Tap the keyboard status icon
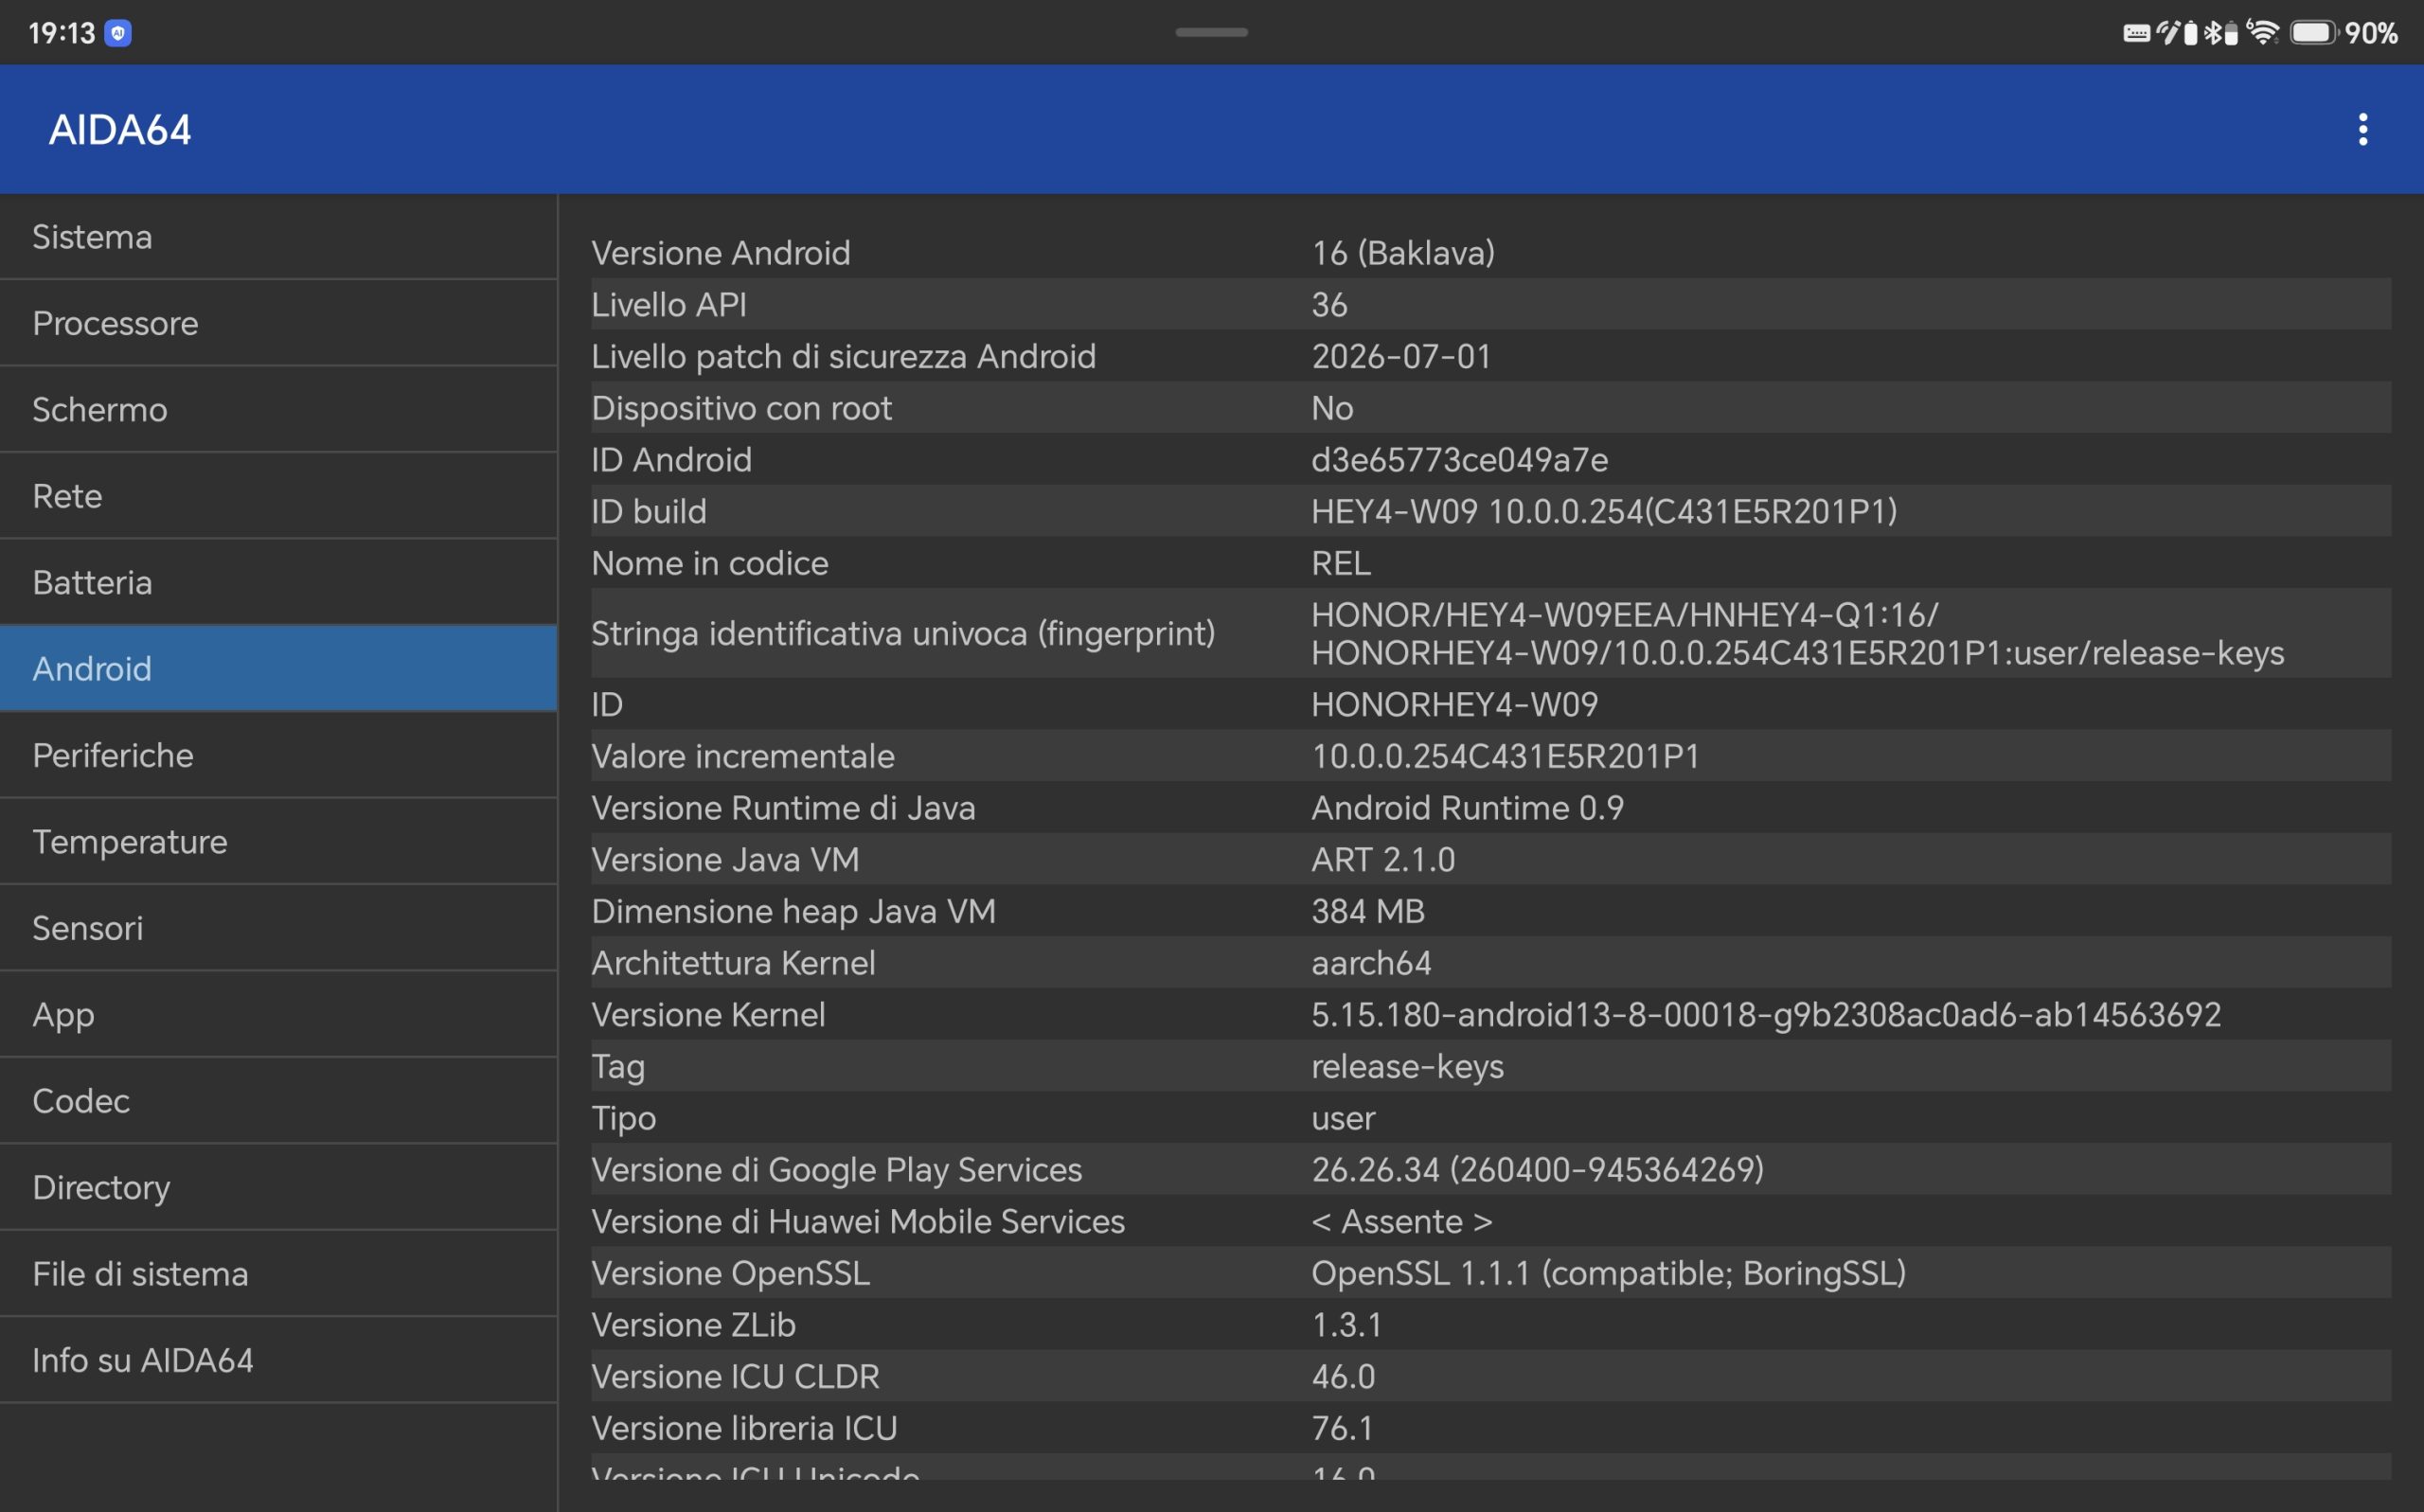This screenshot has height=1512, width=2424. tap(2137, 33)
